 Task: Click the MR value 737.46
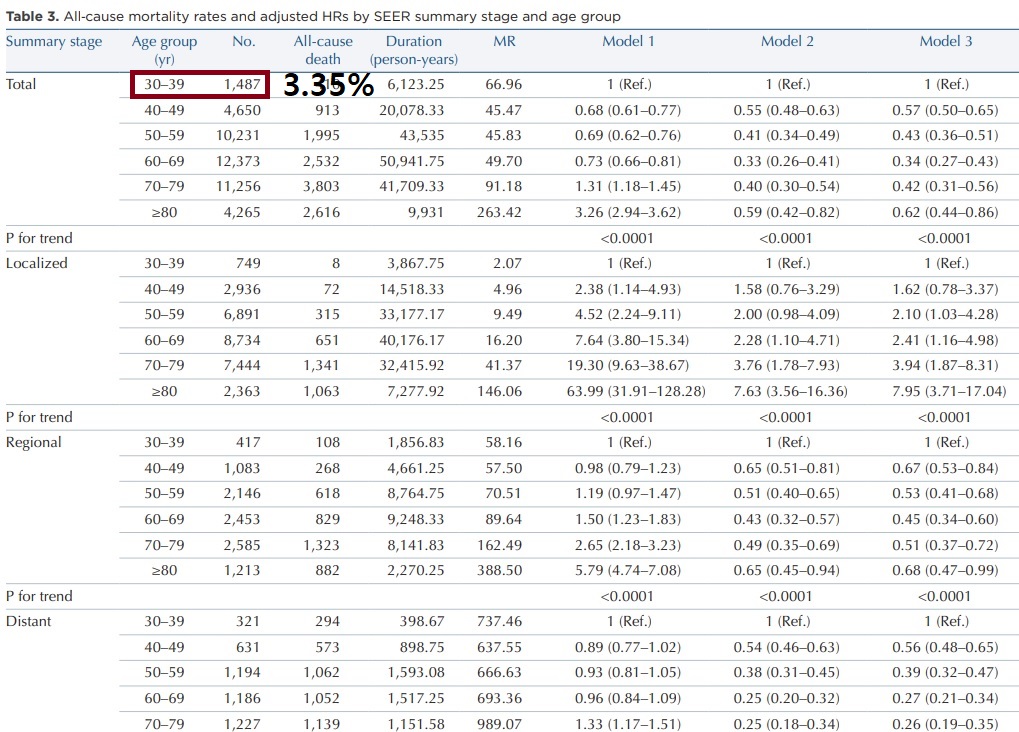point(499,621)
